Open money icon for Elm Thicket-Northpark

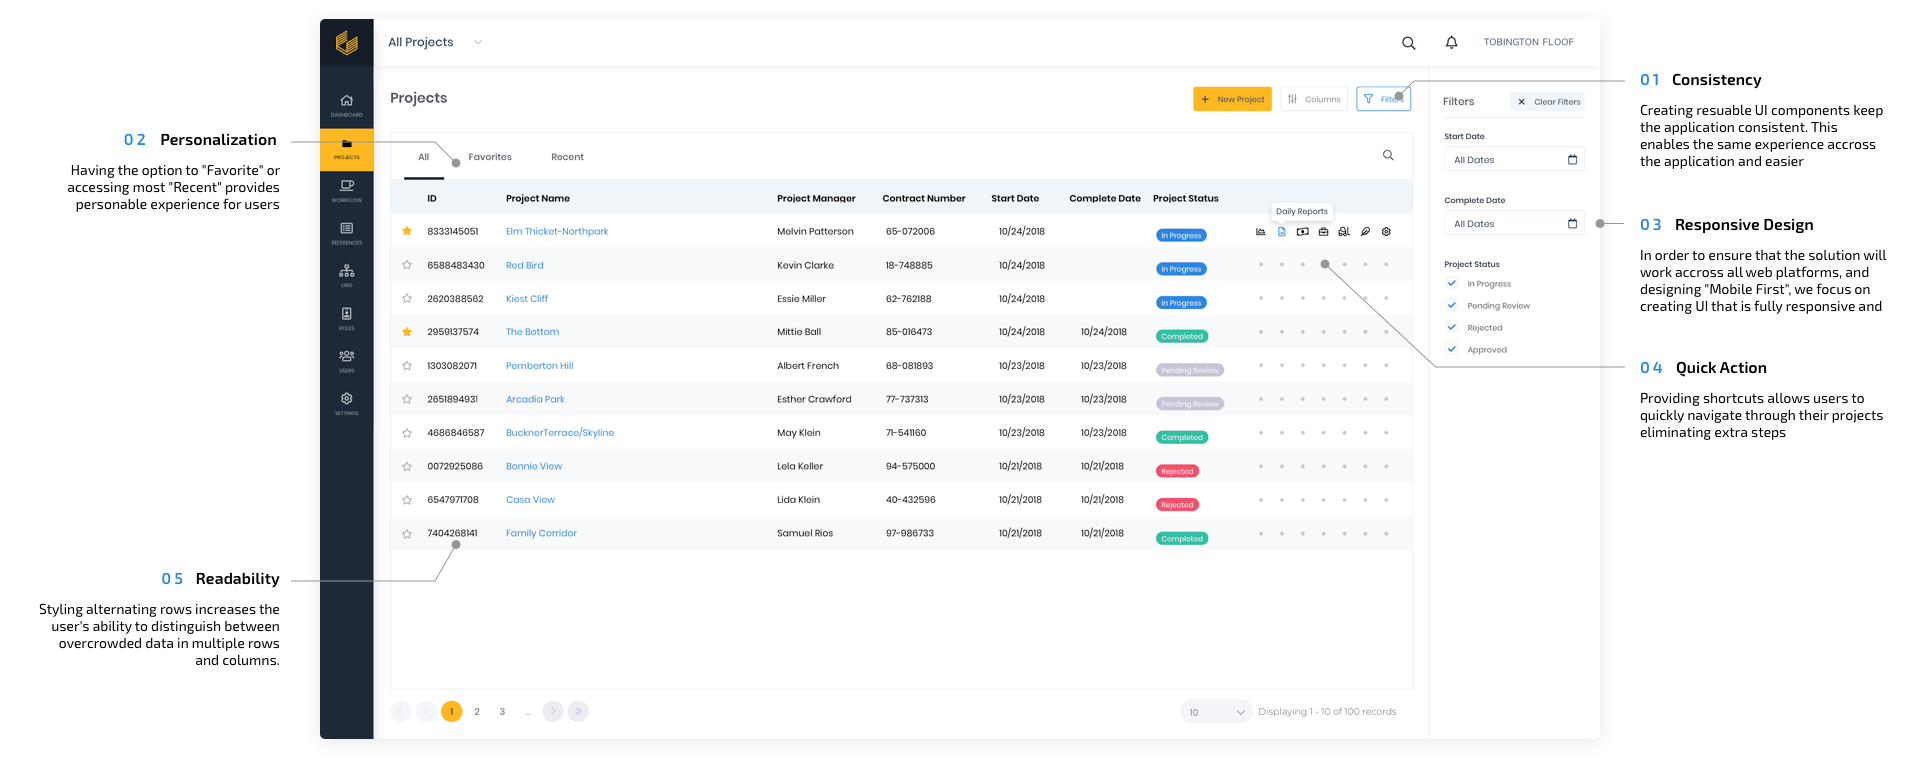1302,232
